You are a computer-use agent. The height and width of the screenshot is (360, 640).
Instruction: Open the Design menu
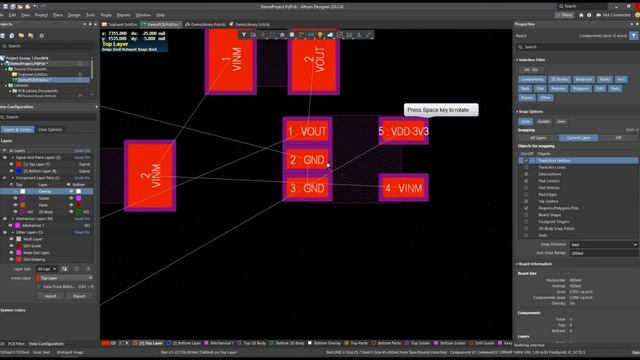(x=74, y=15)
